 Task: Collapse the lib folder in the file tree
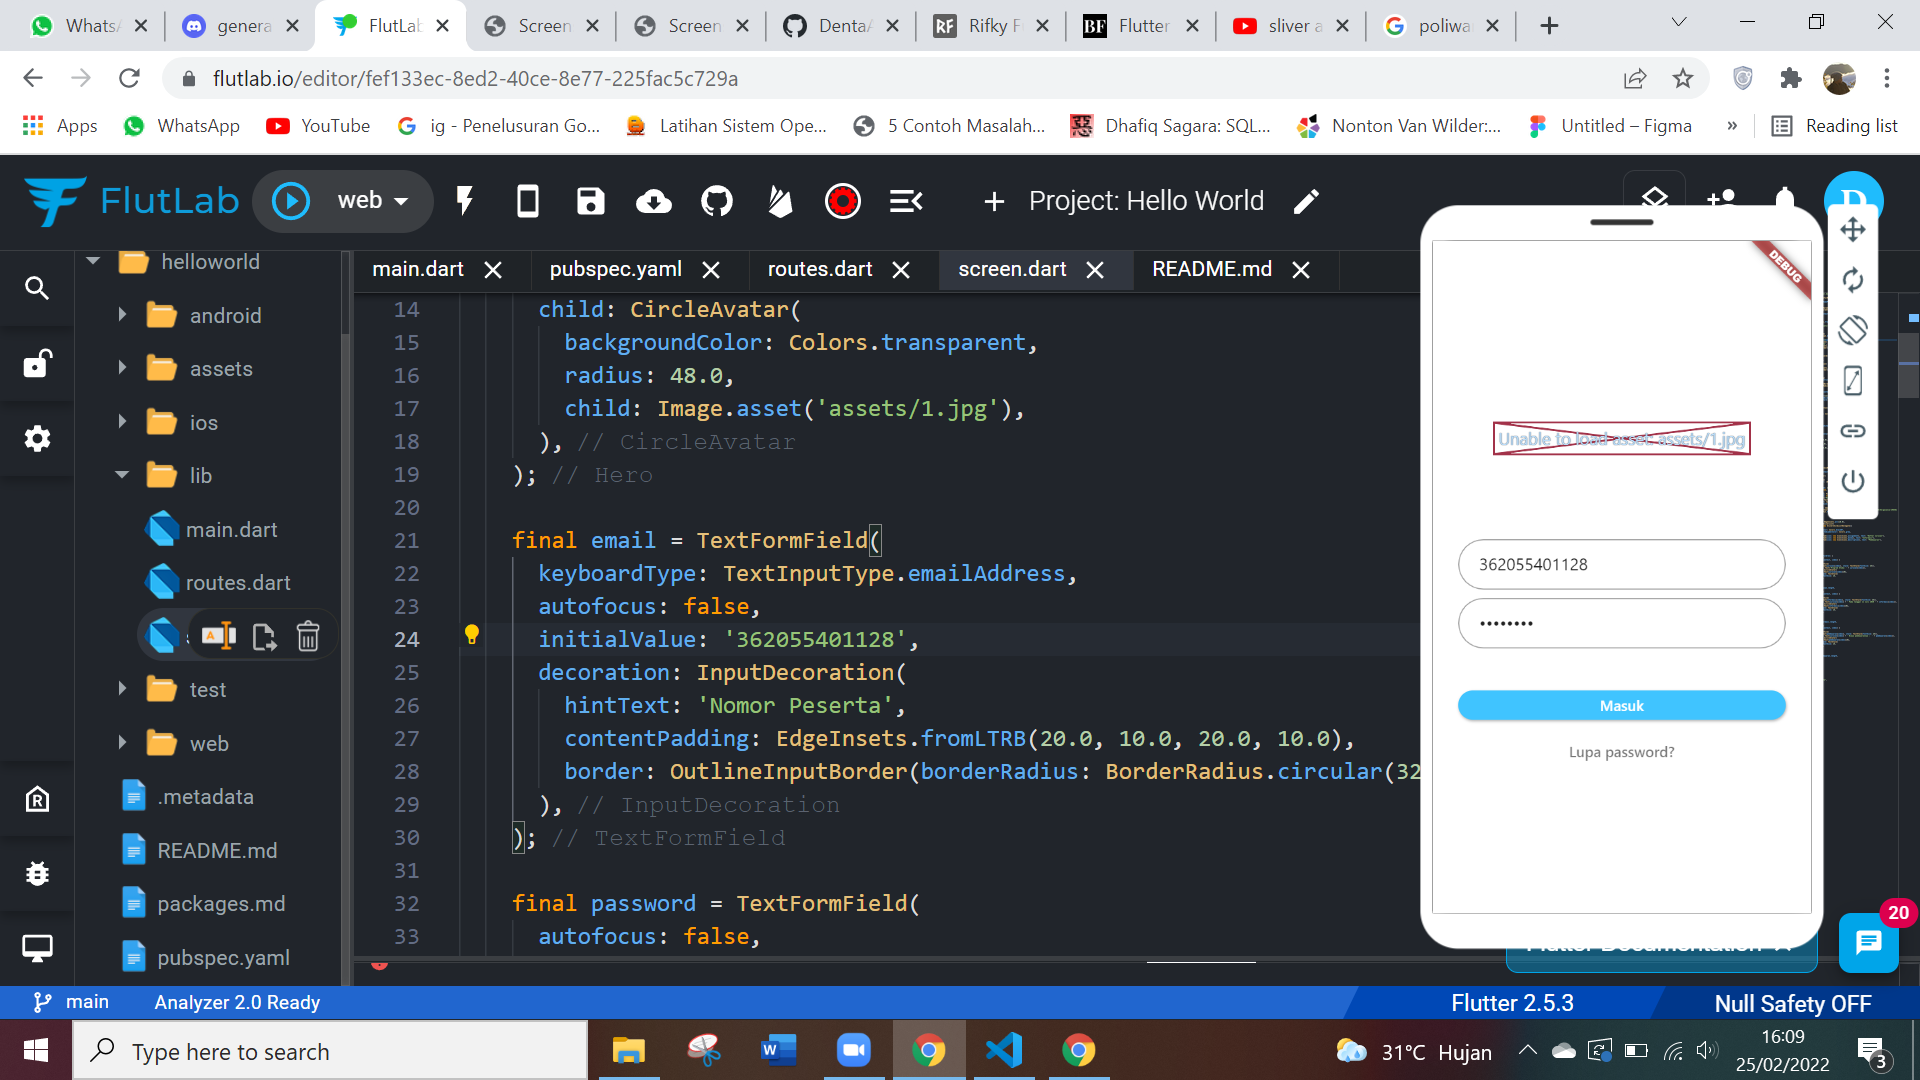click(x=121, y=475)
